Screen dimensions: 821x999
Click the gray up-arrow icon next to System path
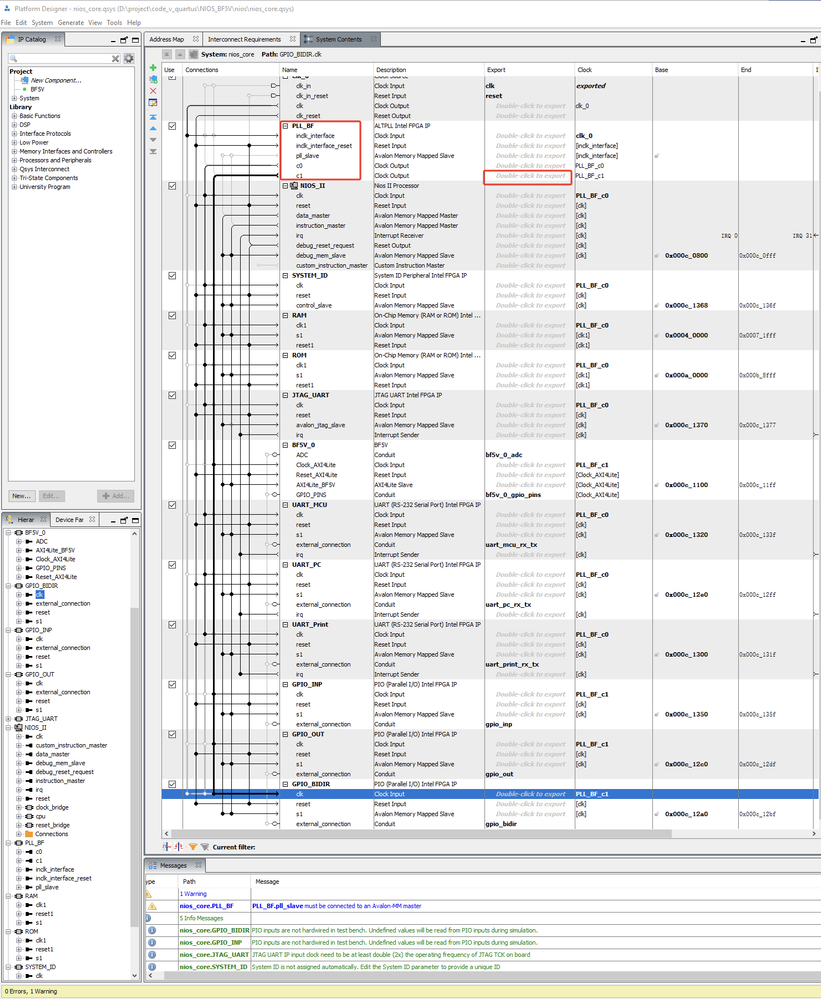(180, 55)
